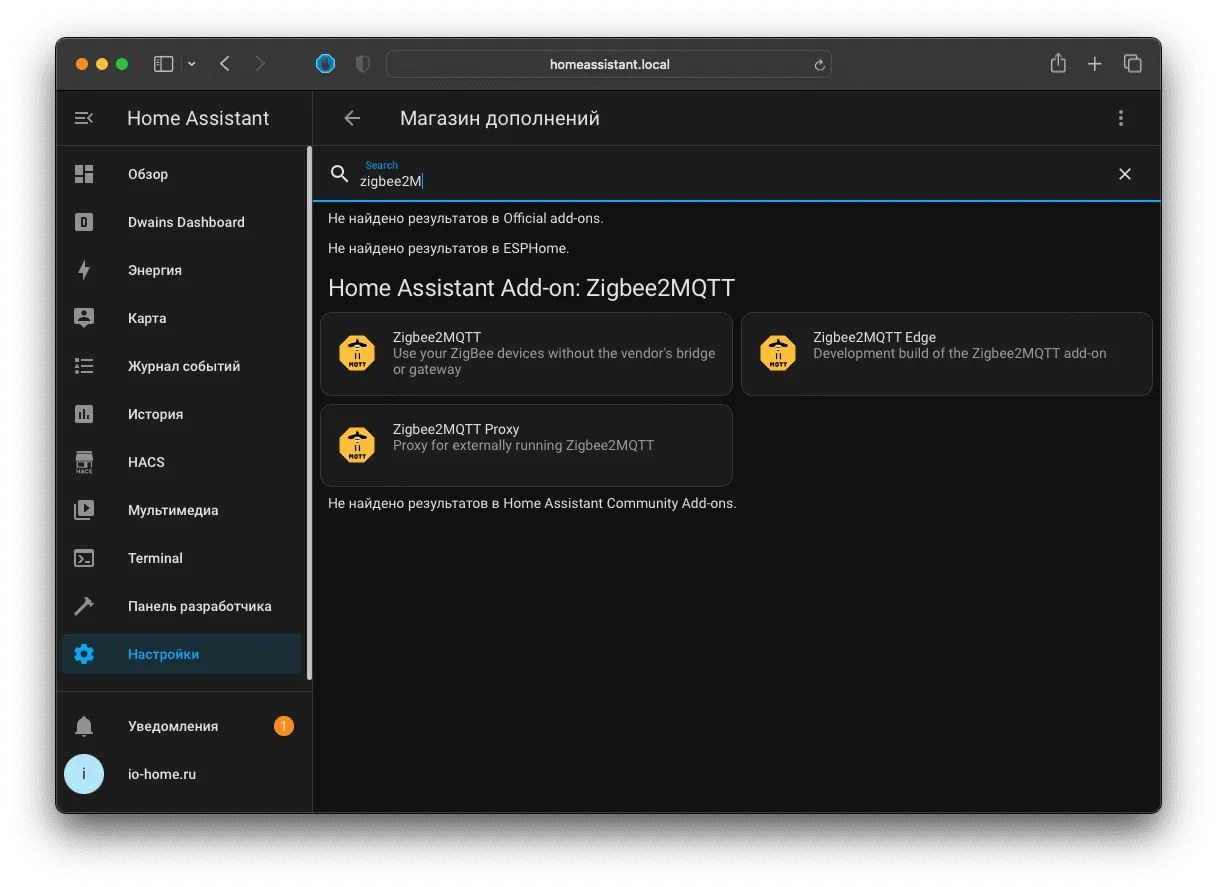Open io-home.ru user profile label
This screenshot has height=887, width=1217.
162,774
